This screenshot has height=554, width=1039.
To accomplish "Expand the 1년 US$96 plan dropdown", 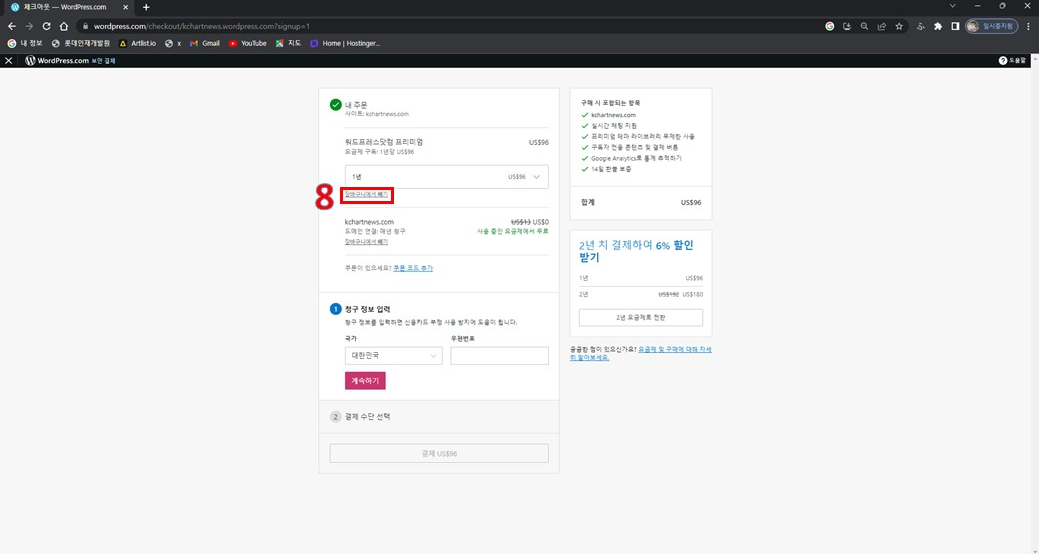I will click(447, 177).
